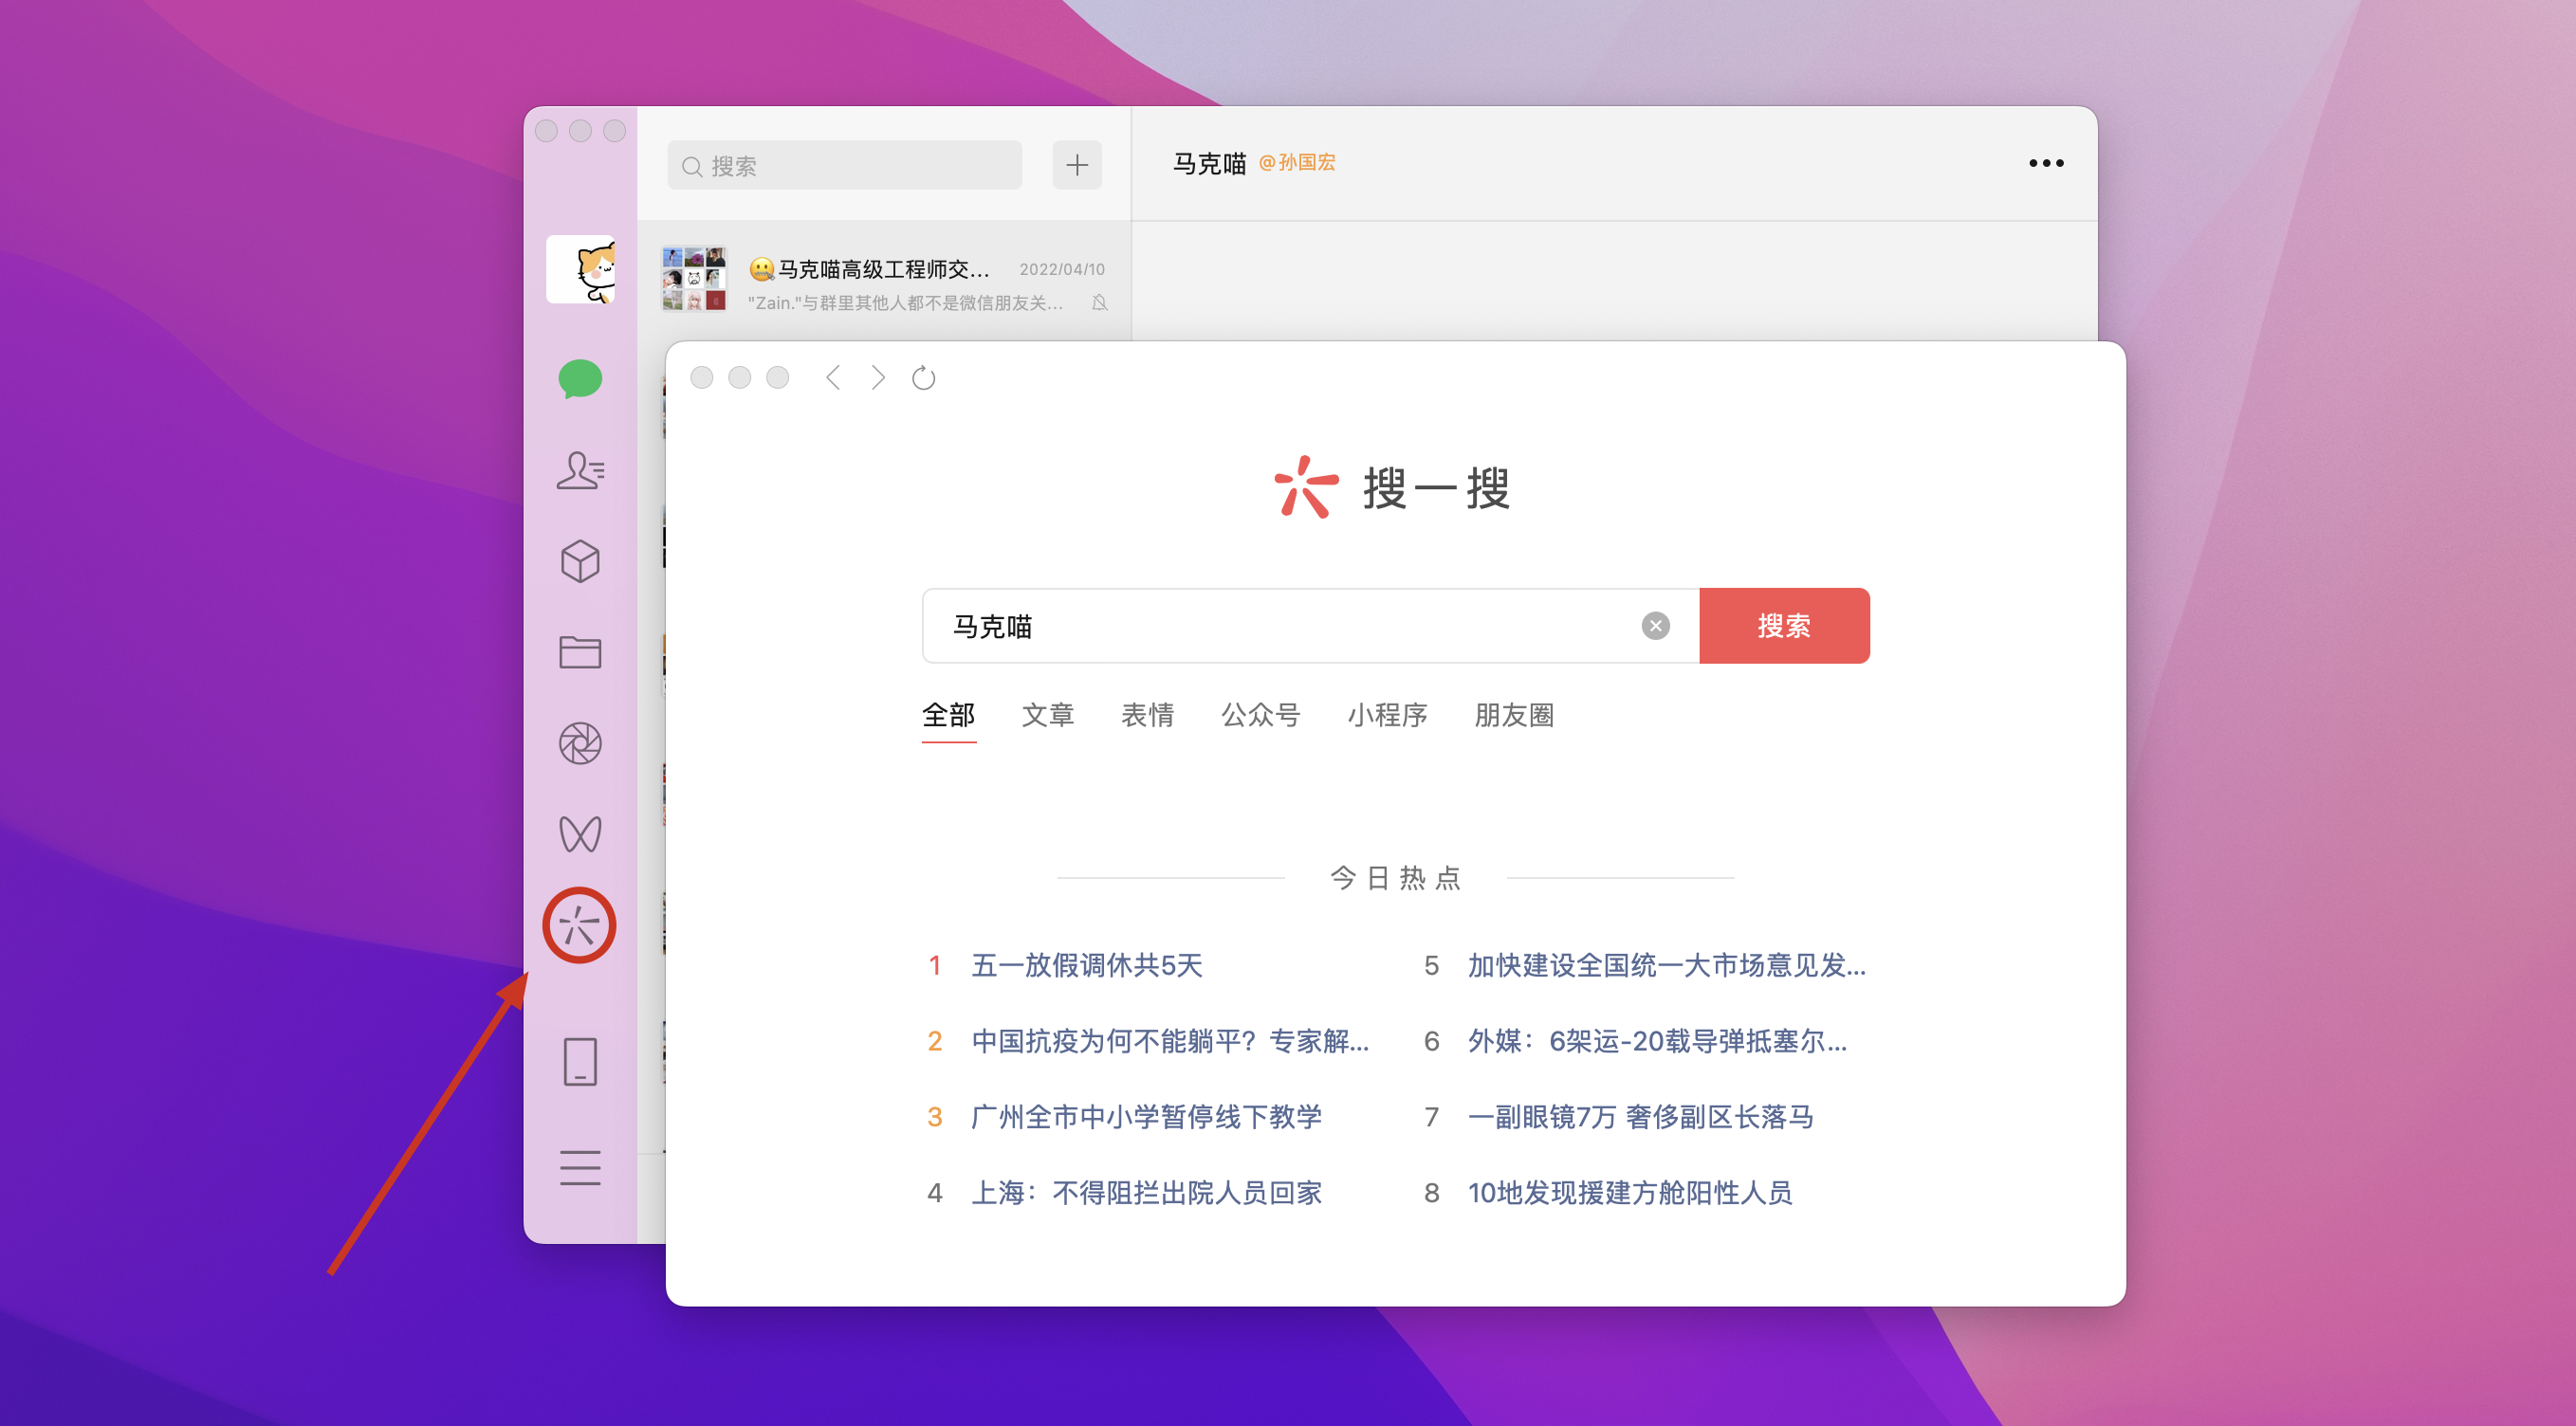Screen dimensions: 2576x1426
Task: Switch to the 公众号 tab
Action: pos(1260,715)
